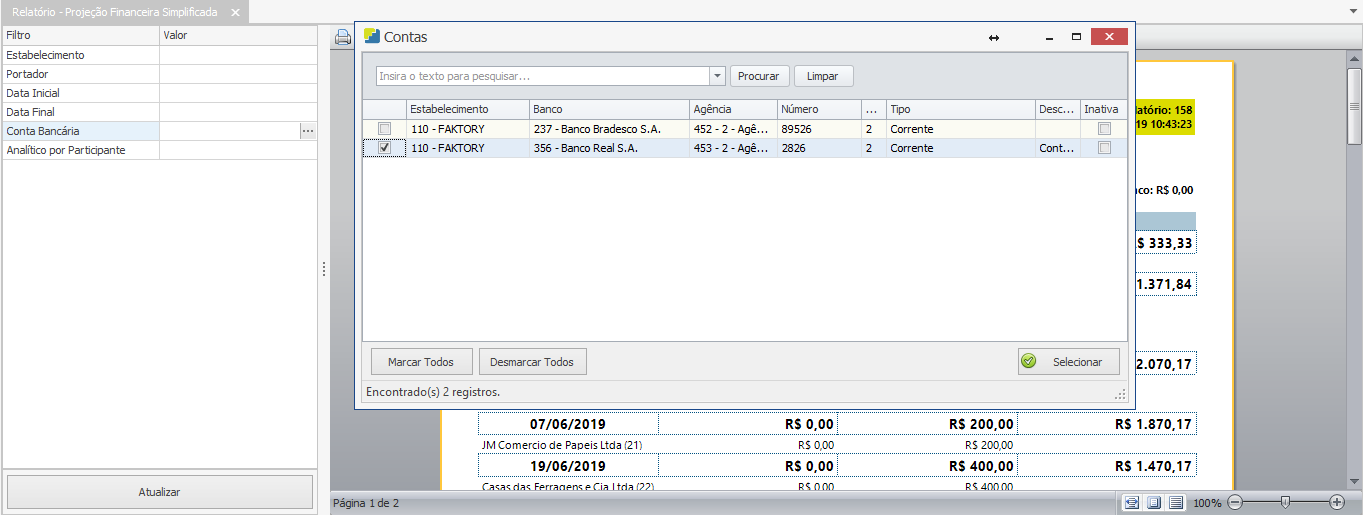The height and width of the screenshot is (515, 1363).
Task: Close the Projeção Financeira Simplificada tab
Action: point(235,12)
